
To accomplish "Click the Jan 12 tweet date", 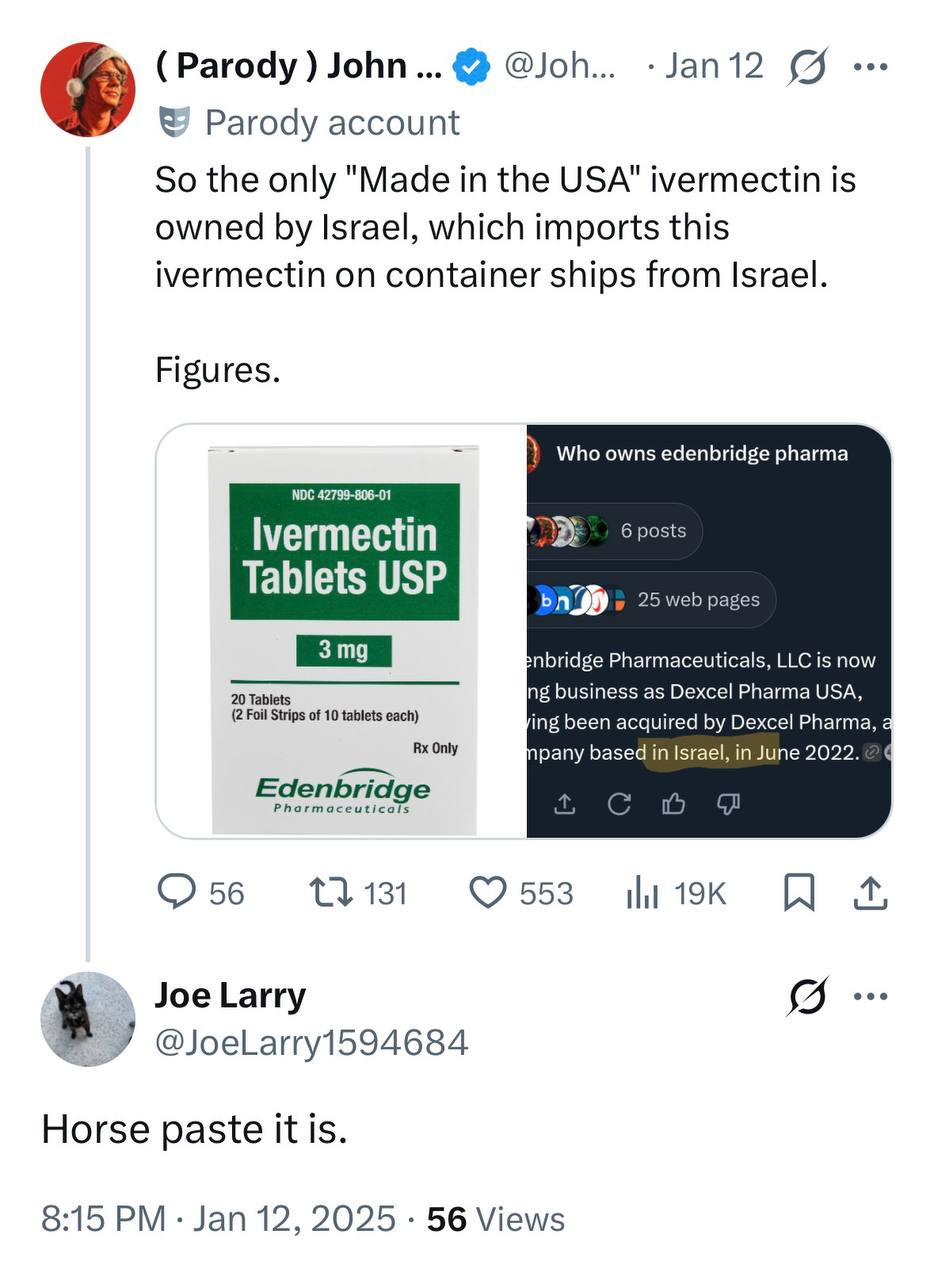I will [713, 67].
